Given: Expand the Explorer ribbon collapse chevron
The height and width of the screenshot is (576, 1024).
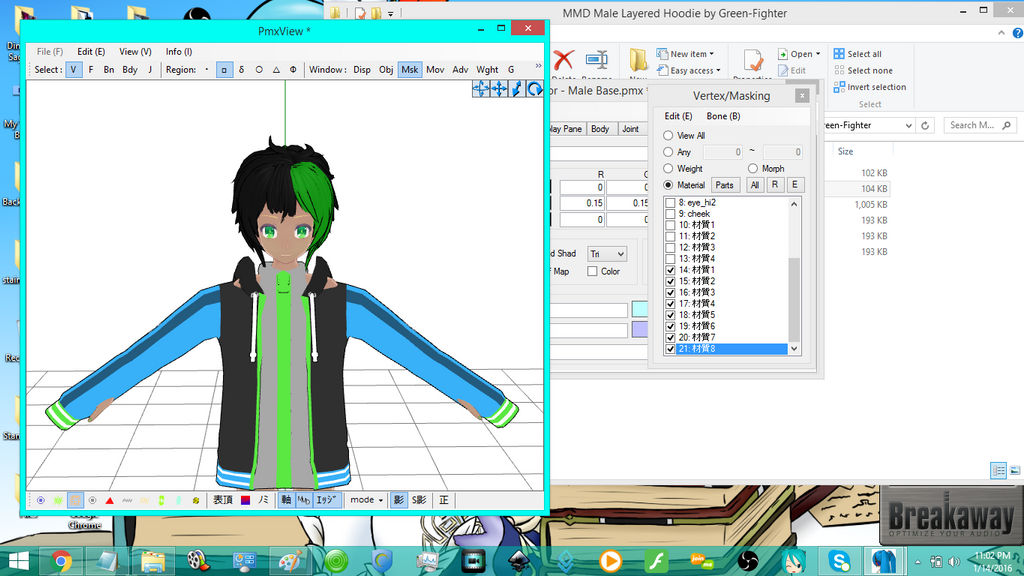Looking at the screenshot, I should 1001,32.
